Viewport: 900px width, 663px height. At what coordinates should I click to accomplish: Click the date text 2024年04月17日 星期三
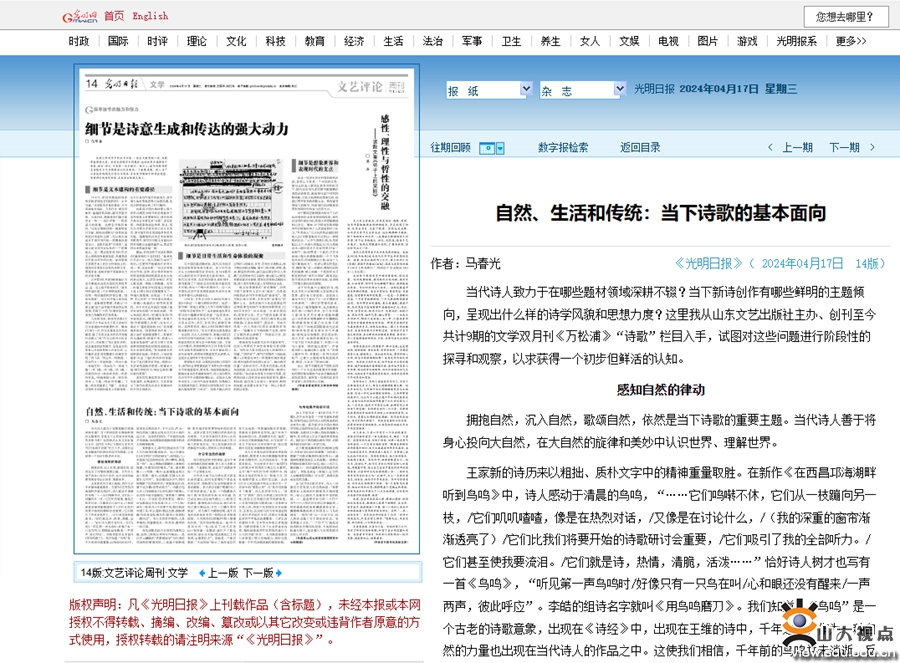click(738, 89)
